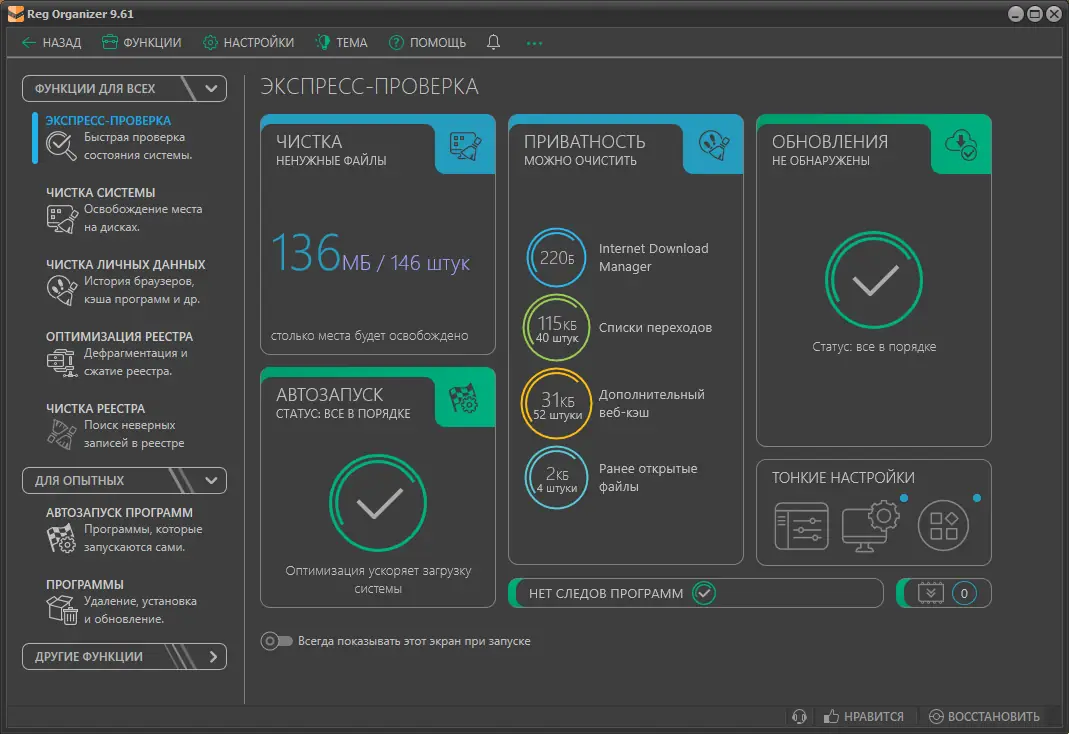The image size is (1069, 734).
Task: Click the download box icon next to counter 0
Action: click(931, 593)
